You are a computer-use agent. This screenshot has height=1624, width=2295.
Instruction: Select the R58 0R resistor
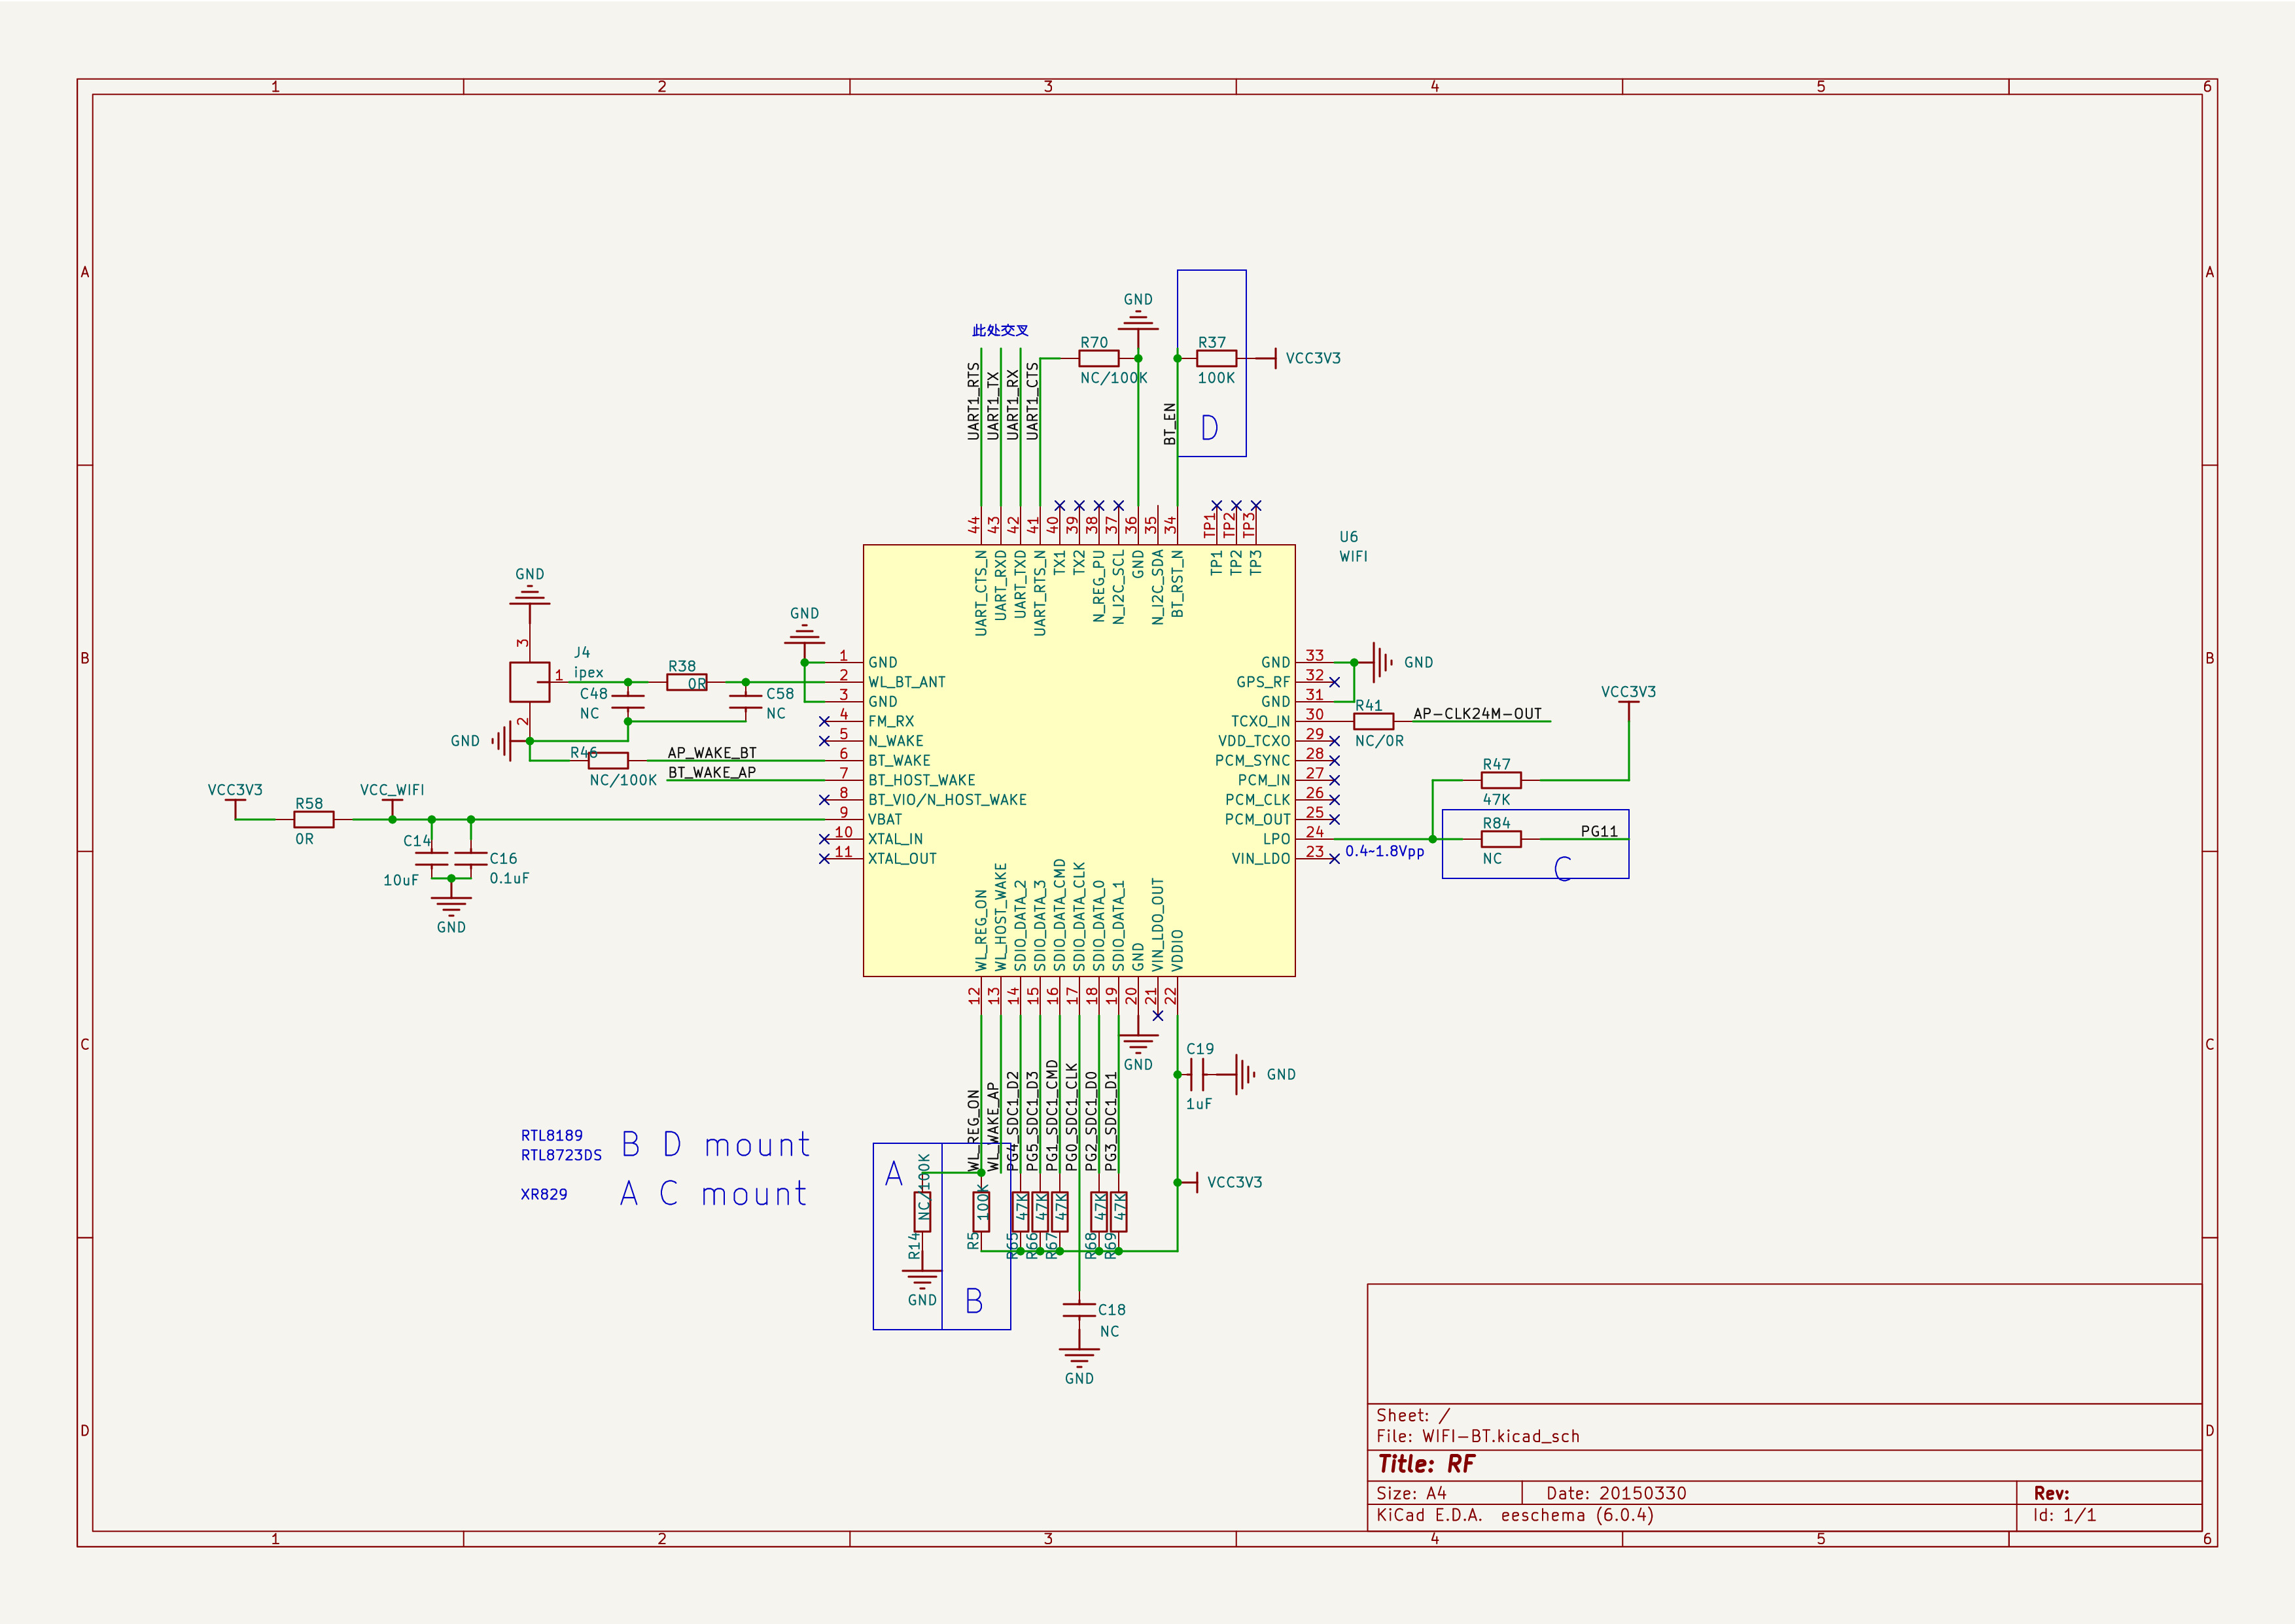click(x=313, y=819)
